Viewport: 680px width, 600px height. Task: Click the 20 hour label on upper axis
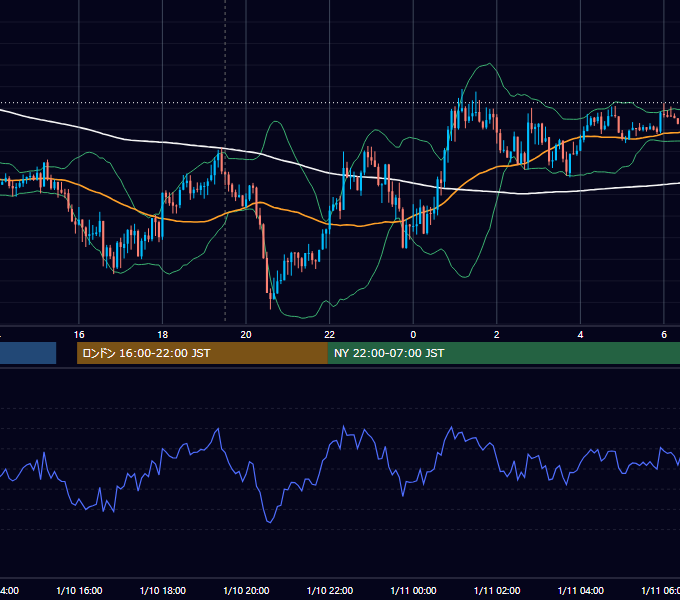(x=246, y=335)
